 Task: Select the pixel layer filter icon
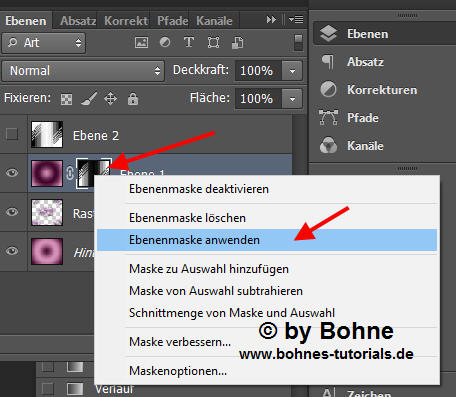[x=141, y=43]
